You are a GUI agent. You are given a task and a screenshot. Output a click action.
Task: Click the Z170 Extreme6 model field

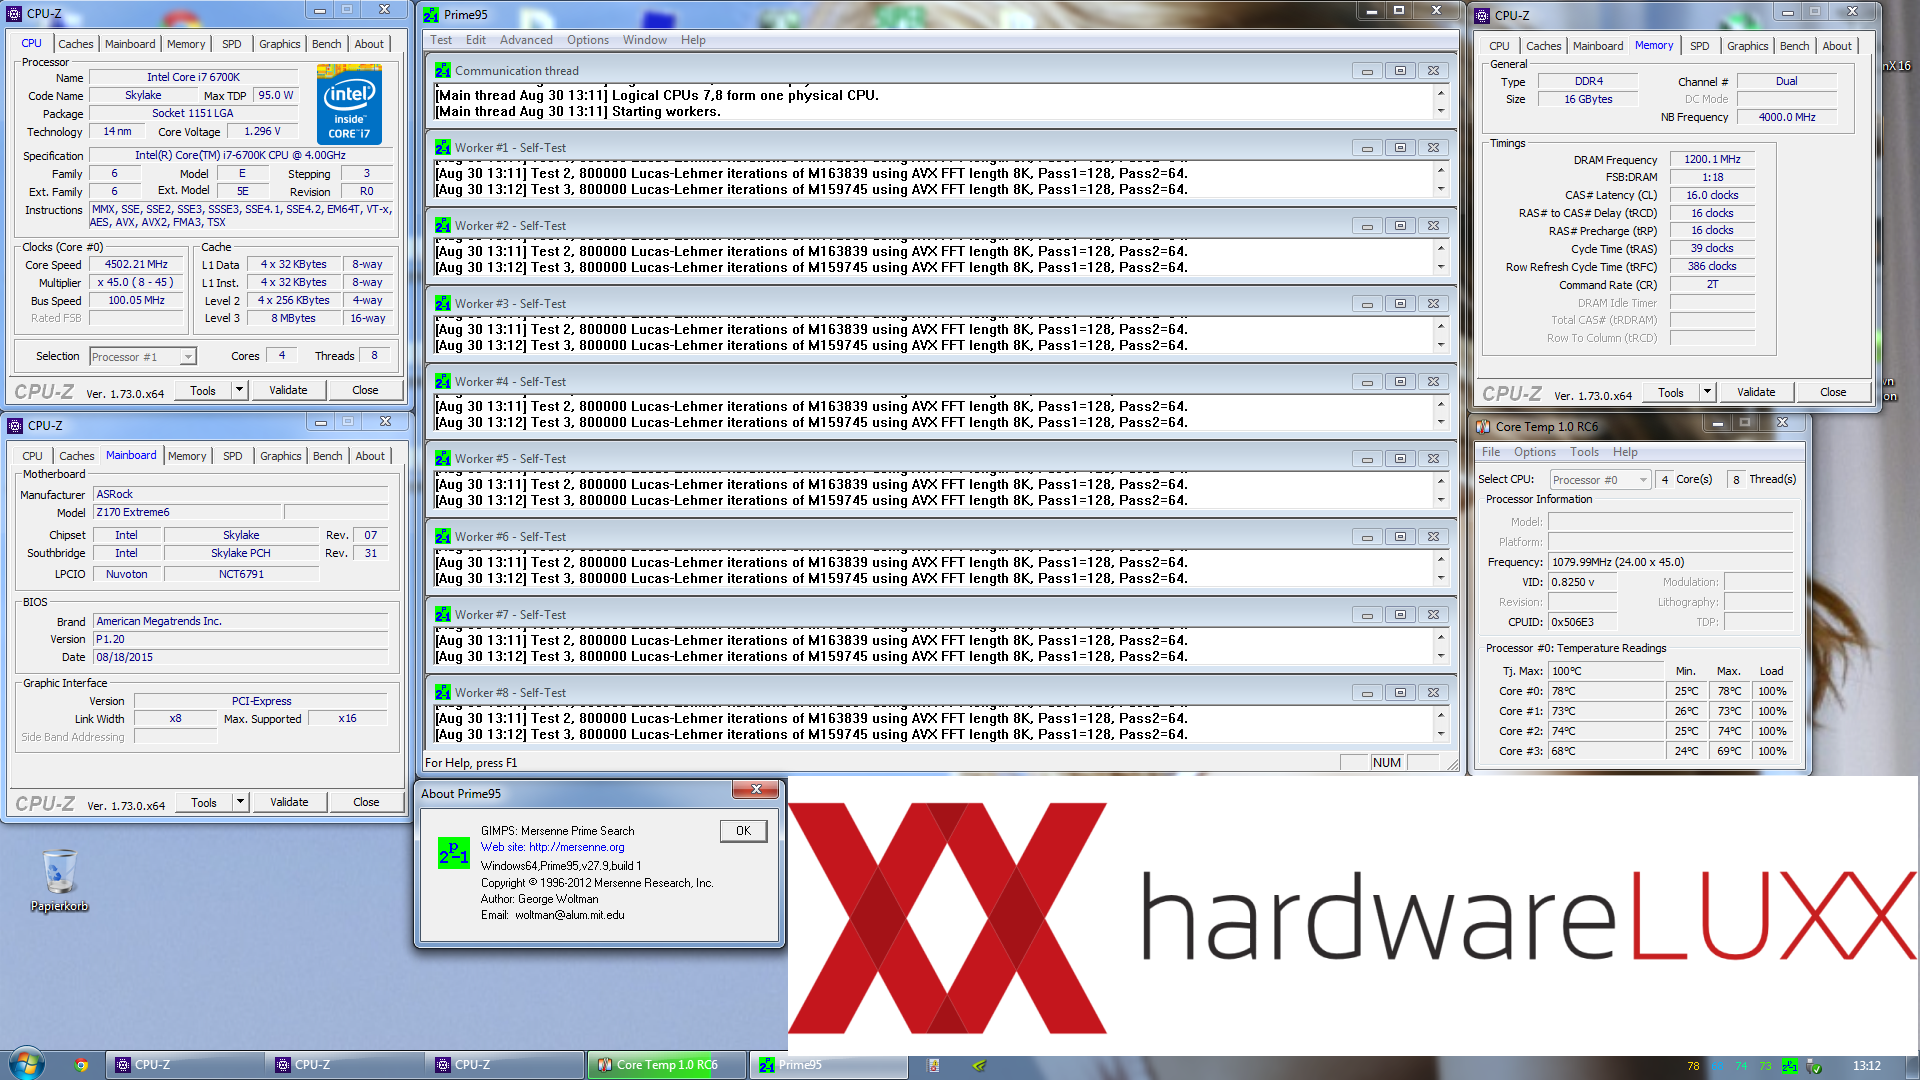[x=188, y=512]
